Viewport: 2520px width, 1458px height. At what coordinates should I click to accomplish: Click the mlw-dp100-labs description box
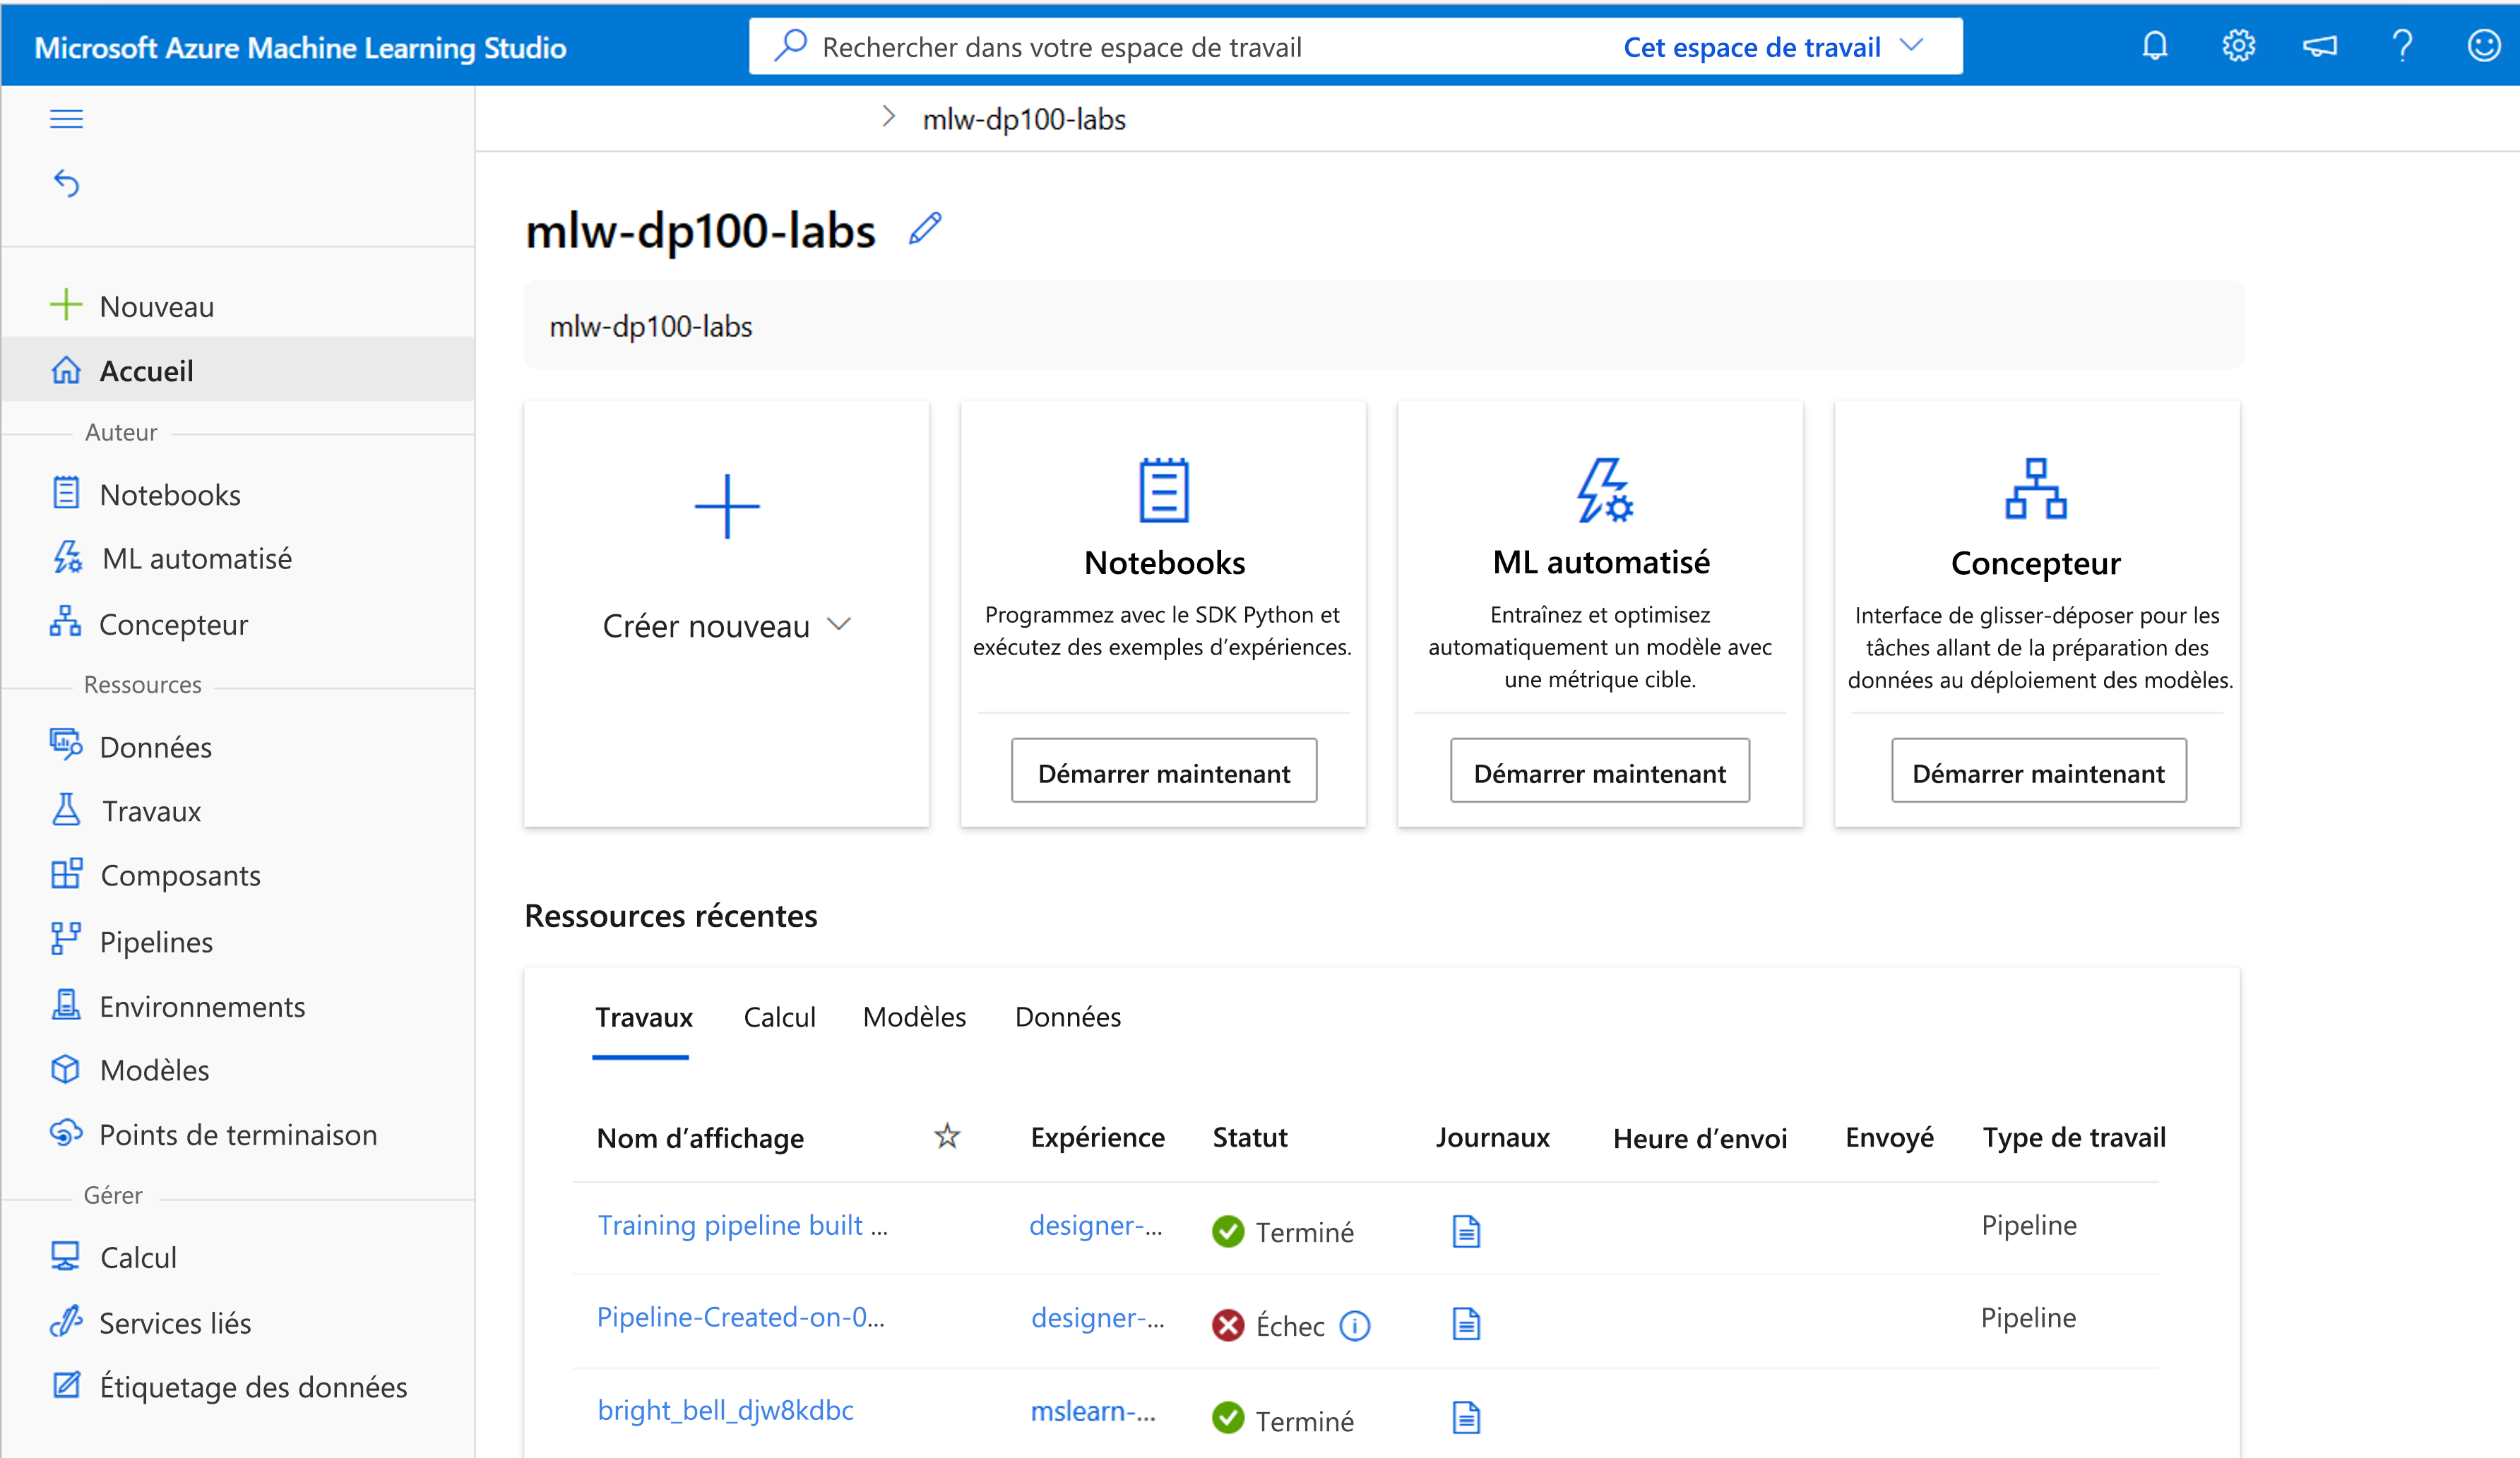(1384, 325)
